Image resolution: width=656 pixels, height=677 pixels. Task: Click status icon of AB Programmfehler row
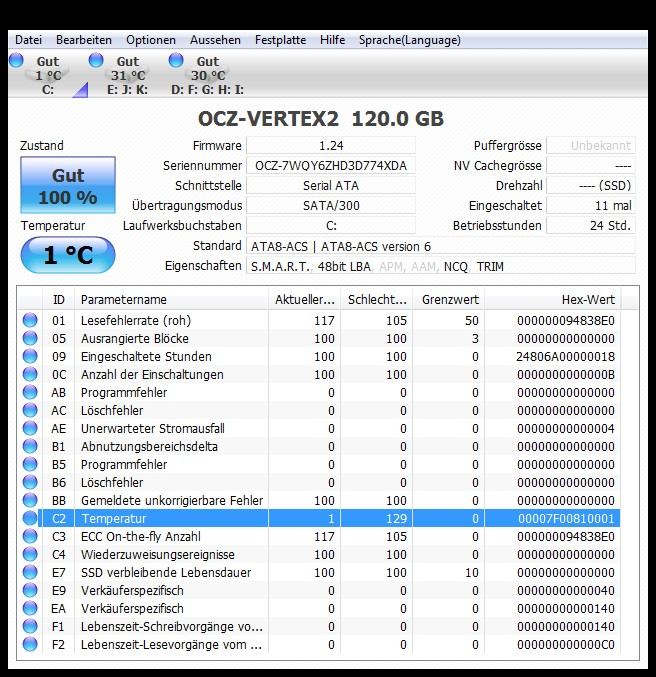(30, 392)
